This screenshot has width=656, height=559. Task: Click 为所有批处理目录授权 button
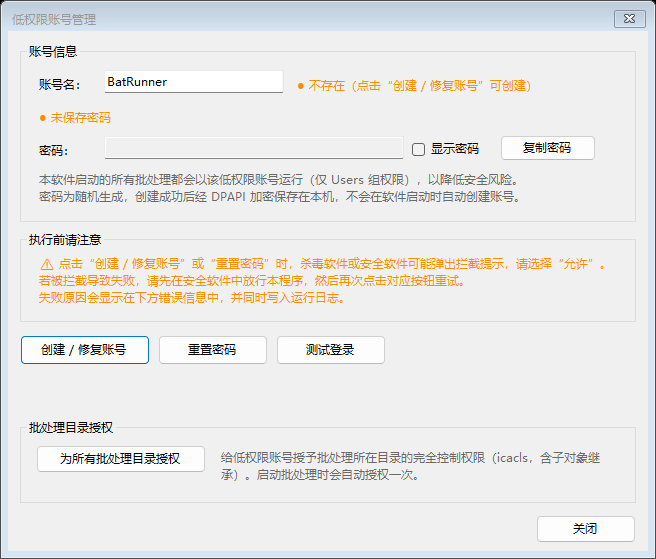(x=120, y=459)
